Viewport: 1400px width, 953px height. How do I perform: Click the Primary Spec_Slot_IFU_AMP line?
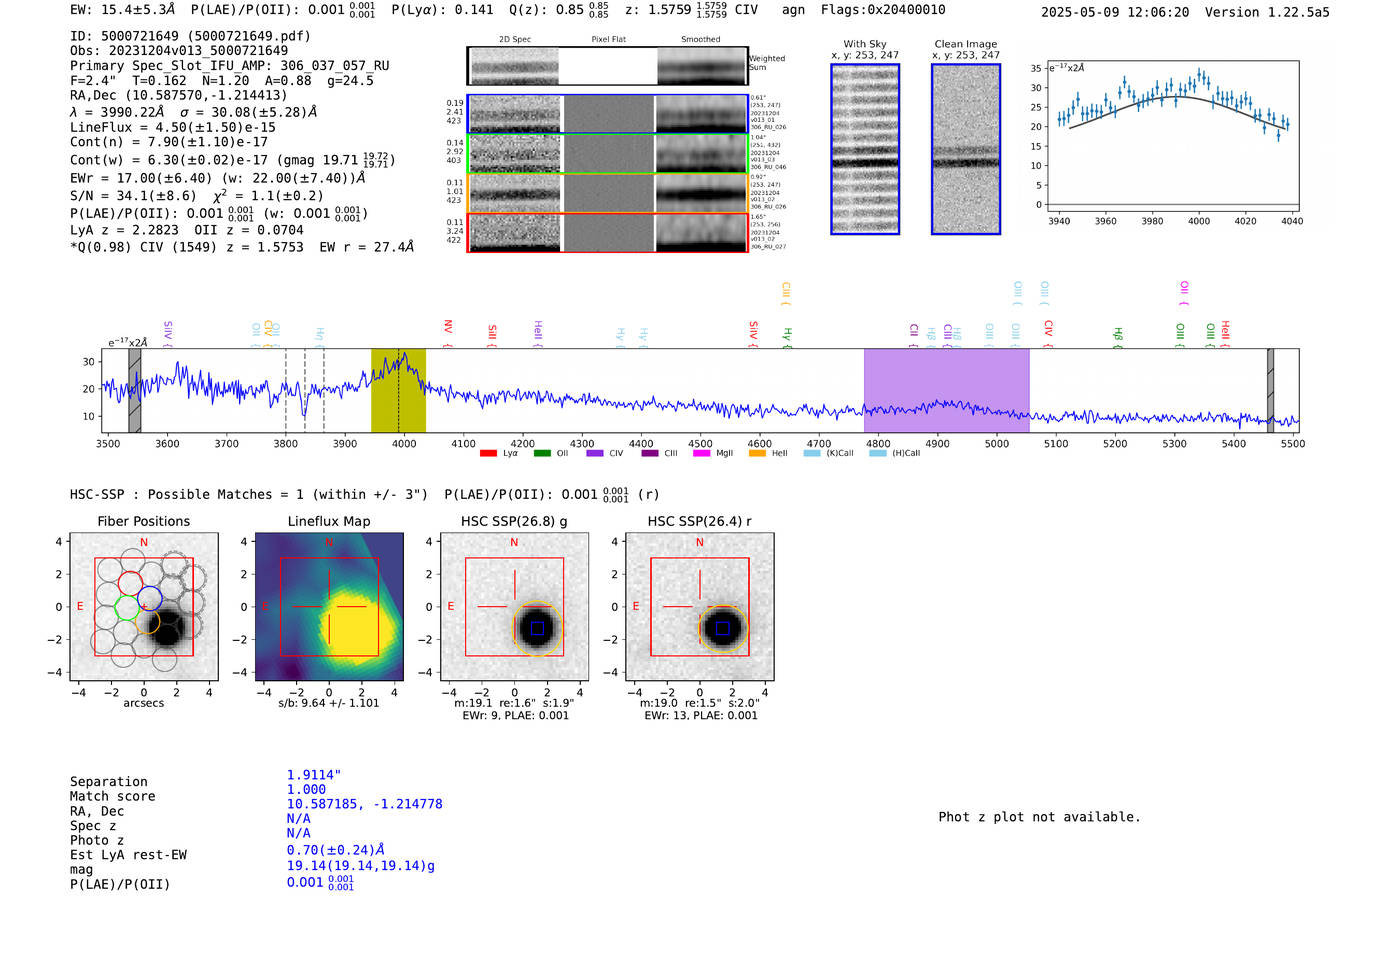click(230, 66)
